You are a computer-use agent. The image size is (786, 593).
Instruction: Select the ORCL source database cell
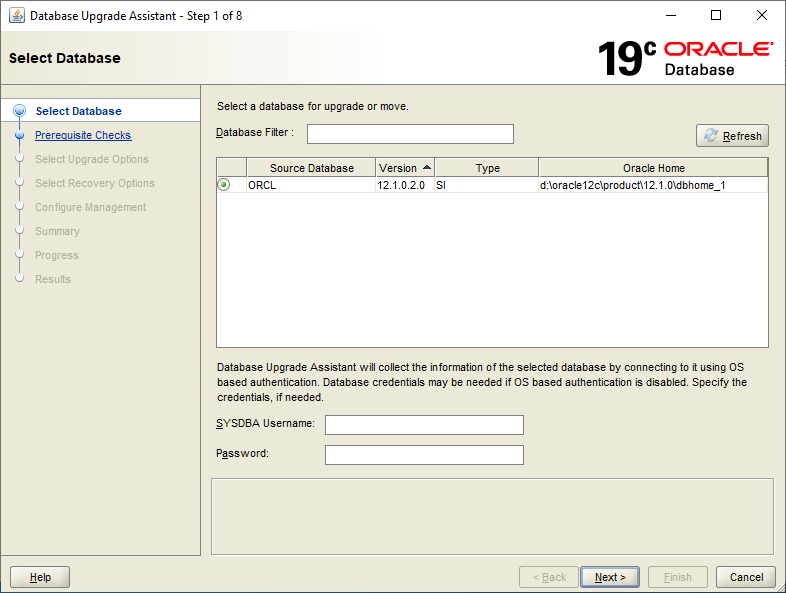tap(311, 185)
